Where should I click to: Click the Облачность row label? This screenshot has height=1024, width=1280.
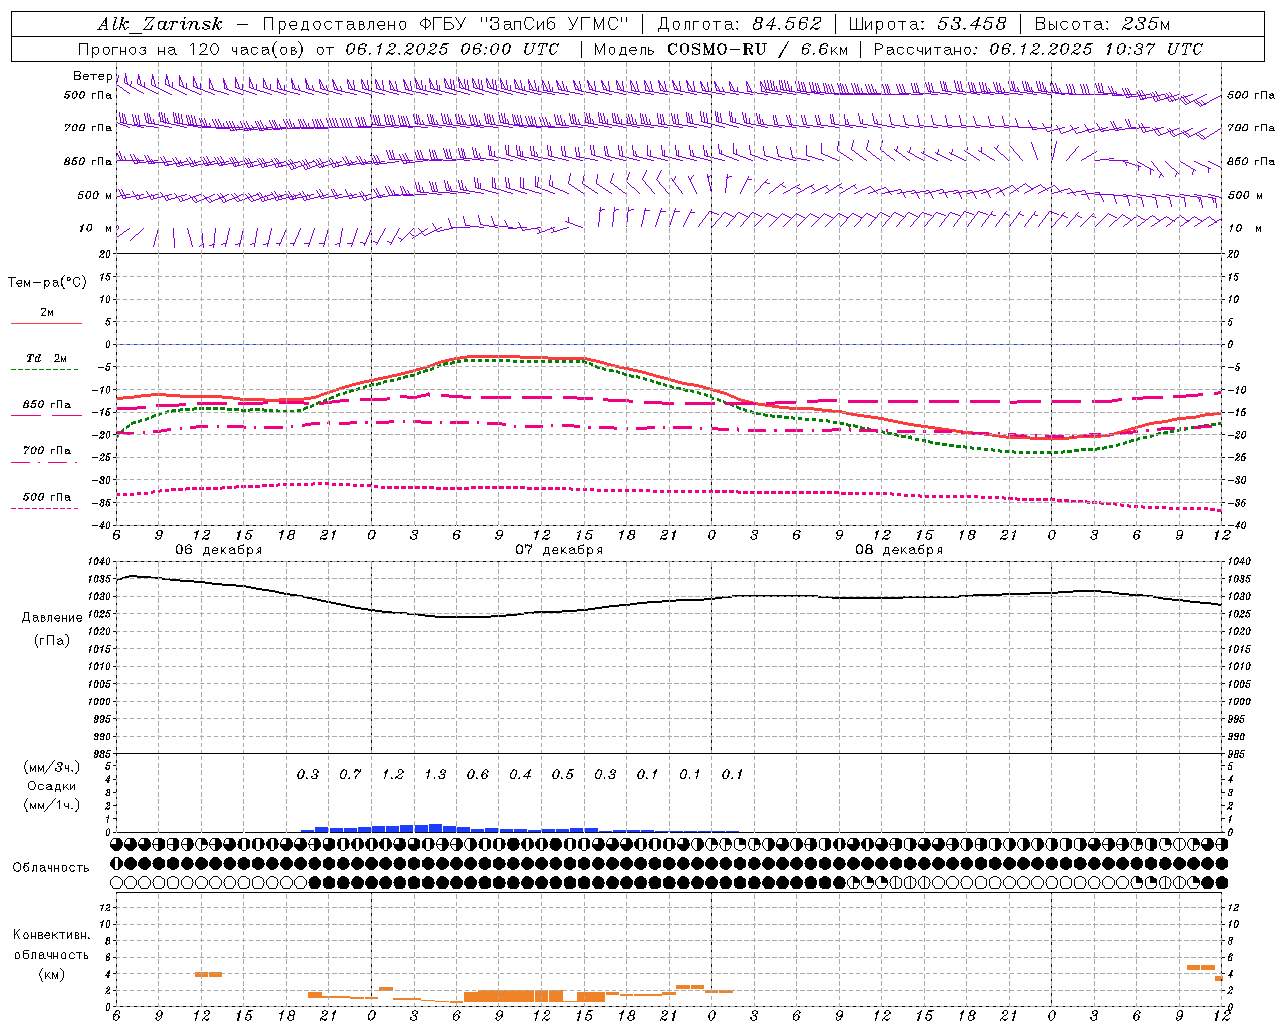click(51, 867)
